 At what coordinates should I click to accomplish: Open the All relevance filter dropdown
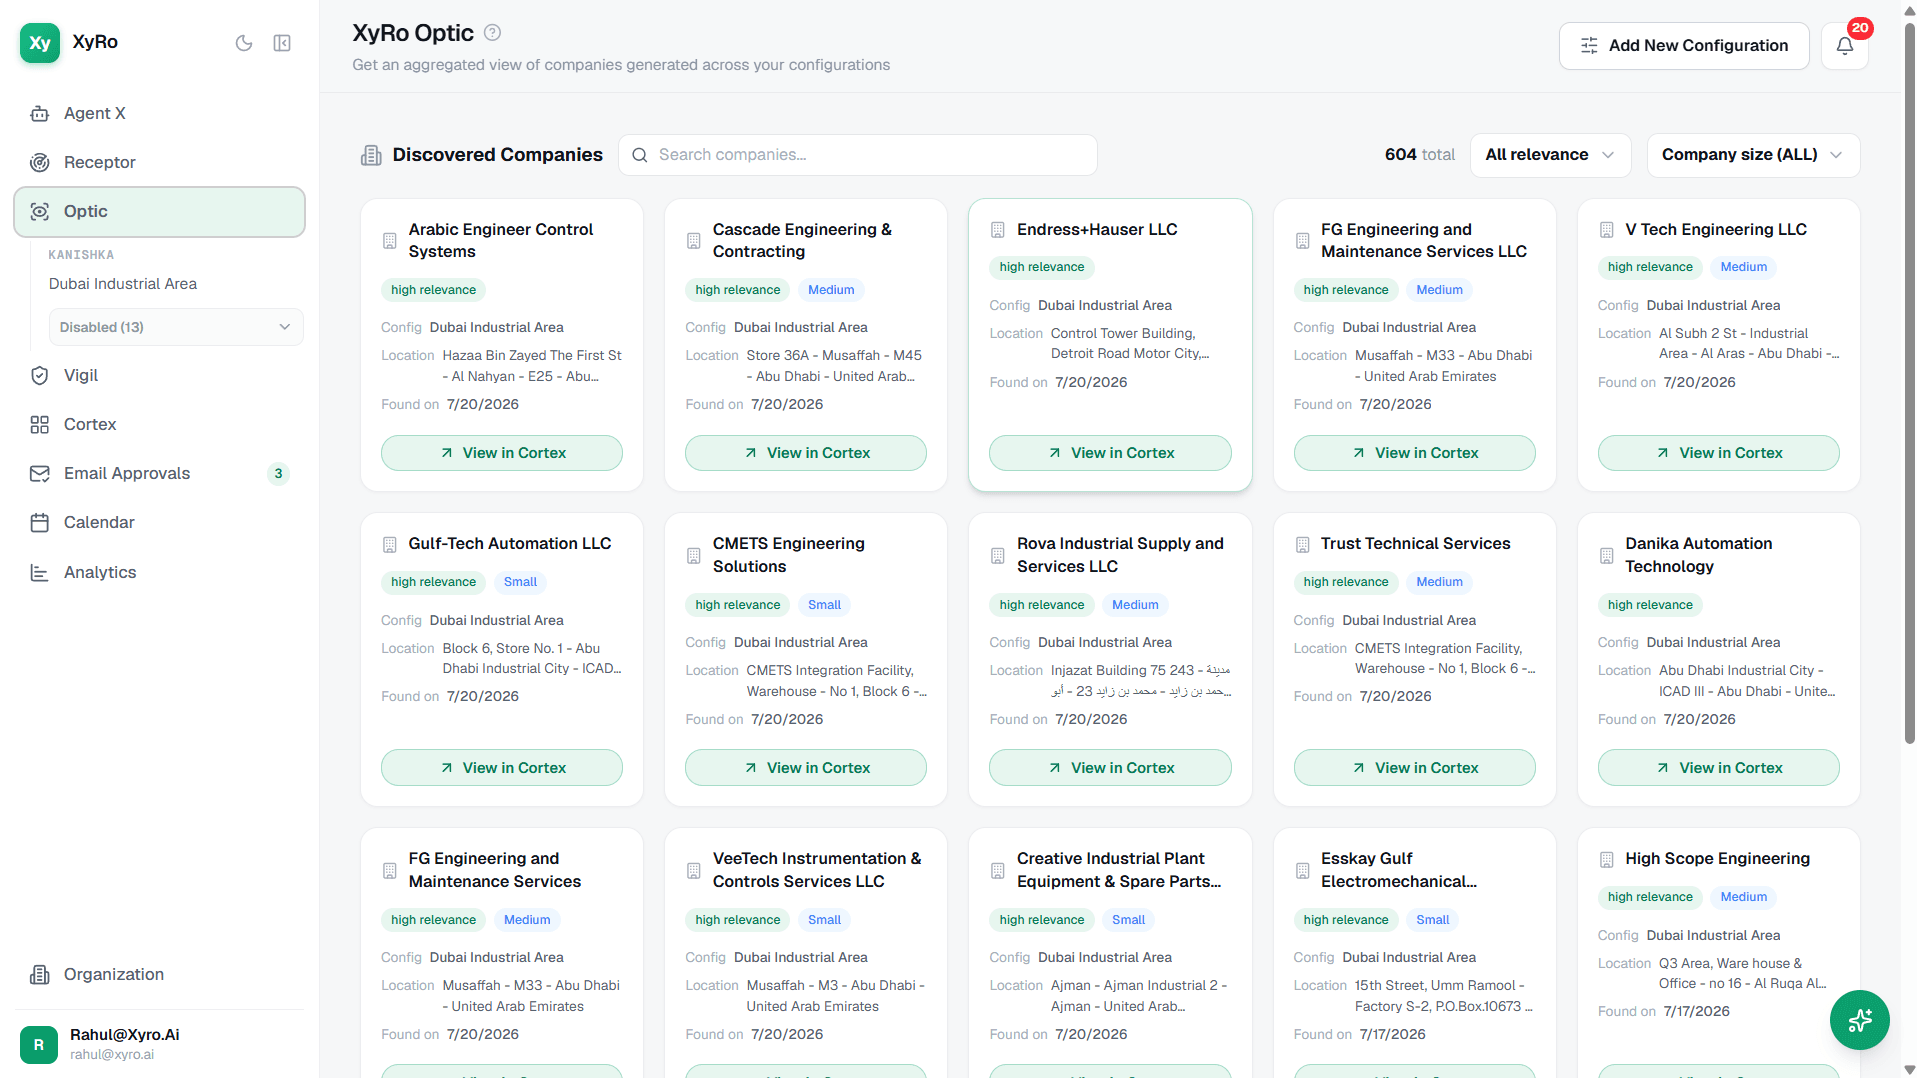coord(1550,155)
